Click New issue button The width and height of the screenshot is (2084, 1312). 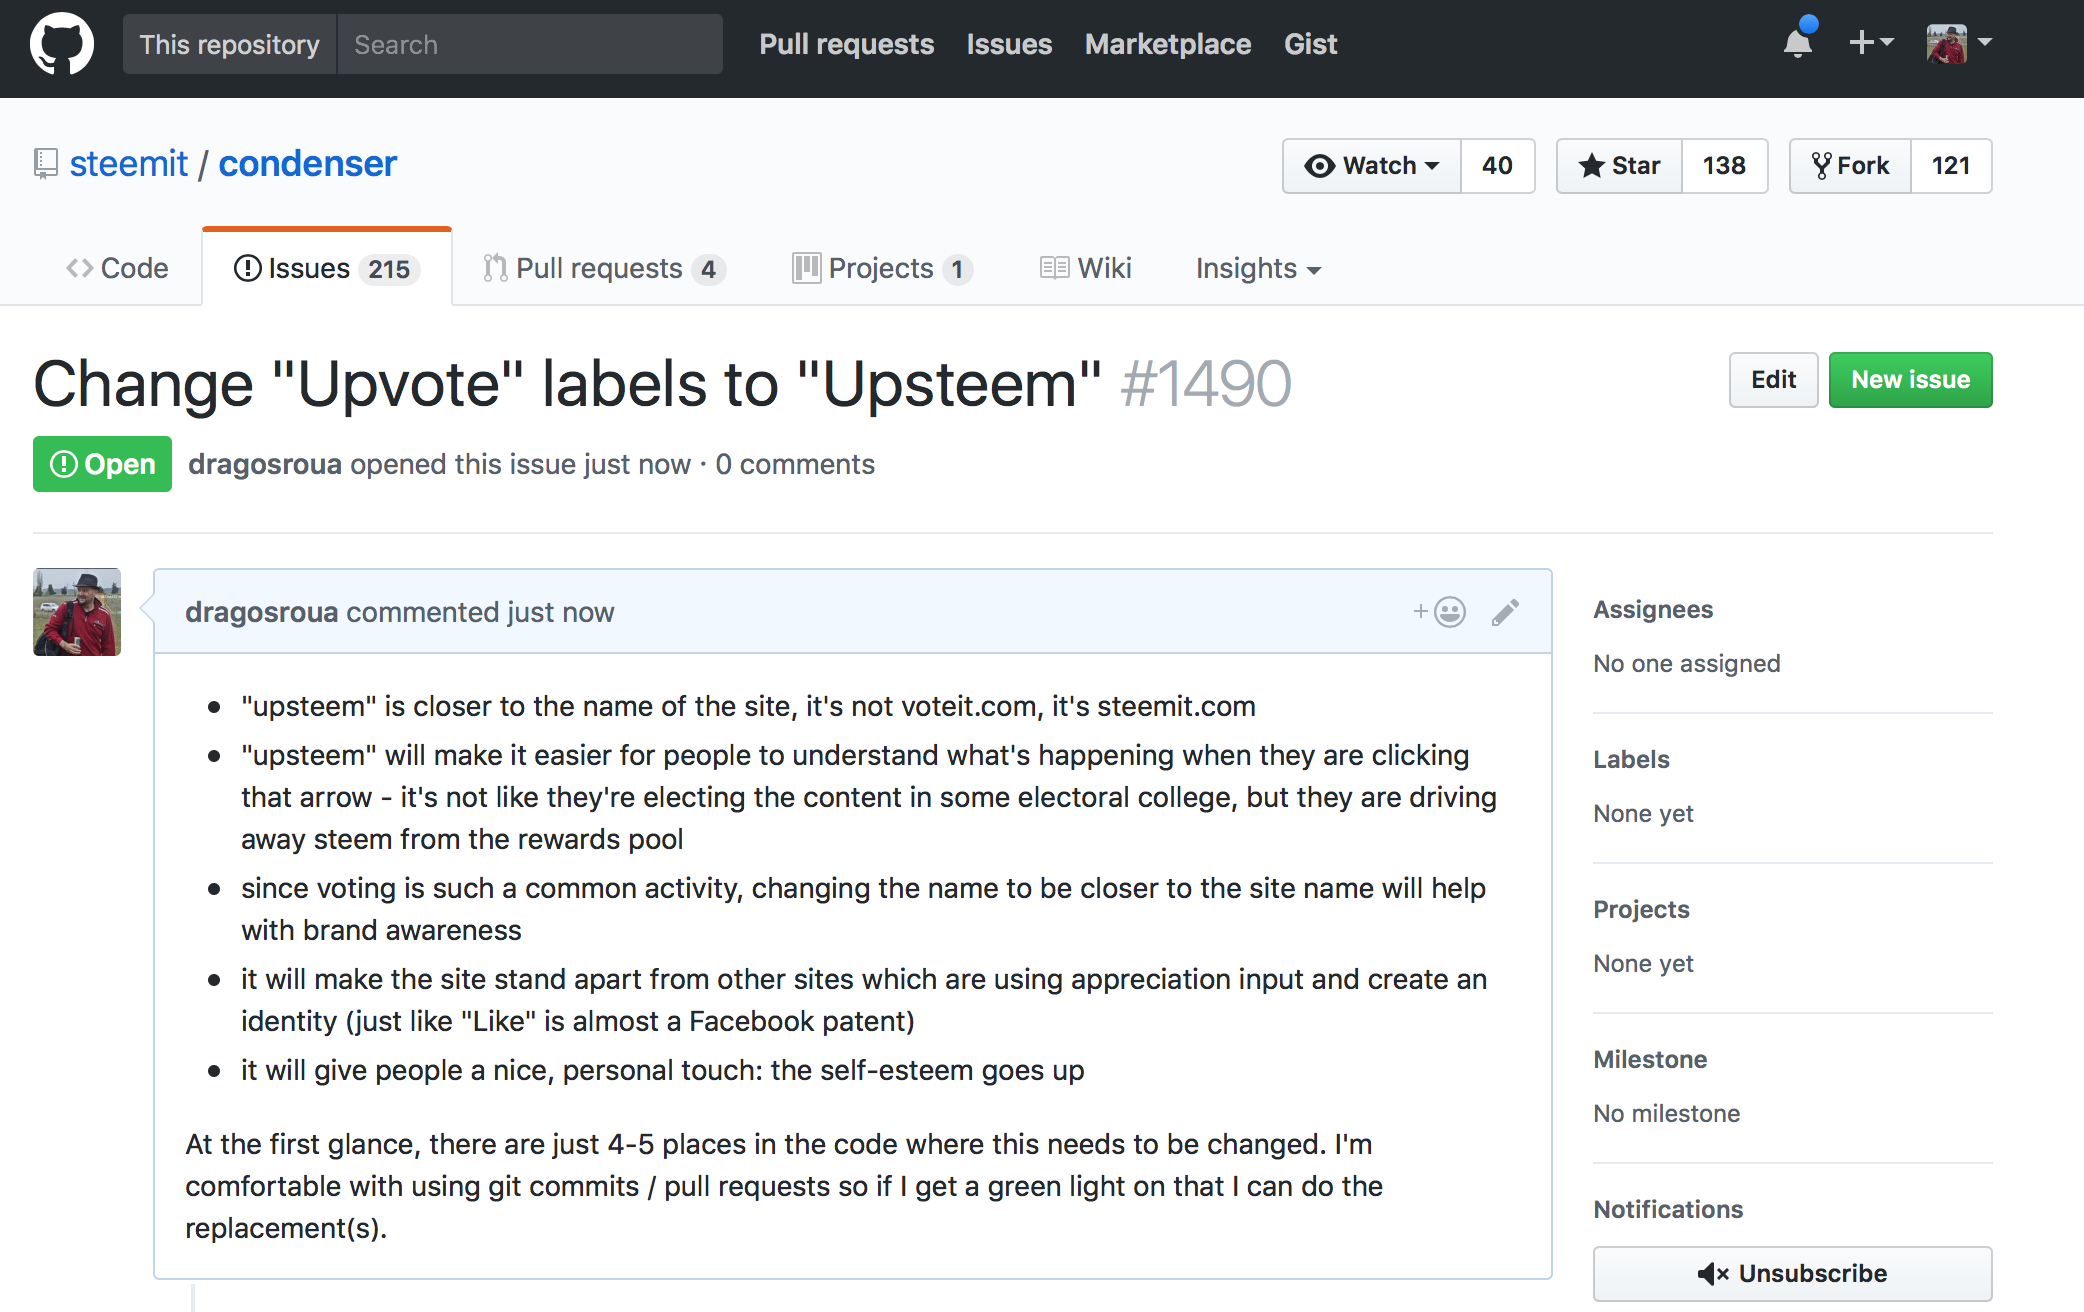pyautogui.click(x=1909, y=378)
